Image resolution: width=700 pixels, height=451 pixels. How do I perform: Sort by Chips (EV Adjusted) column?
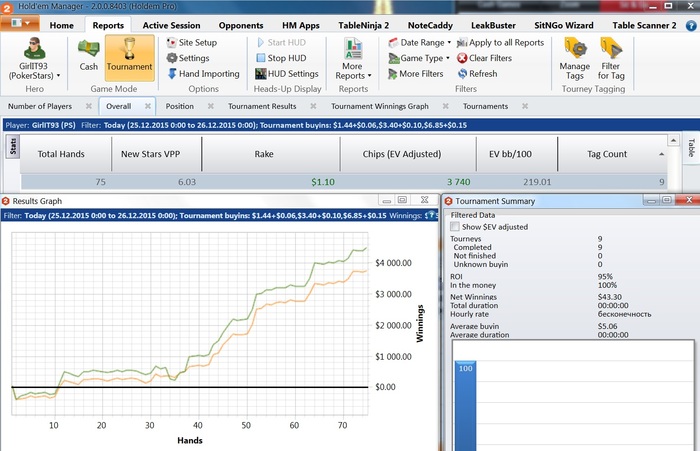[x=408, y=154]
